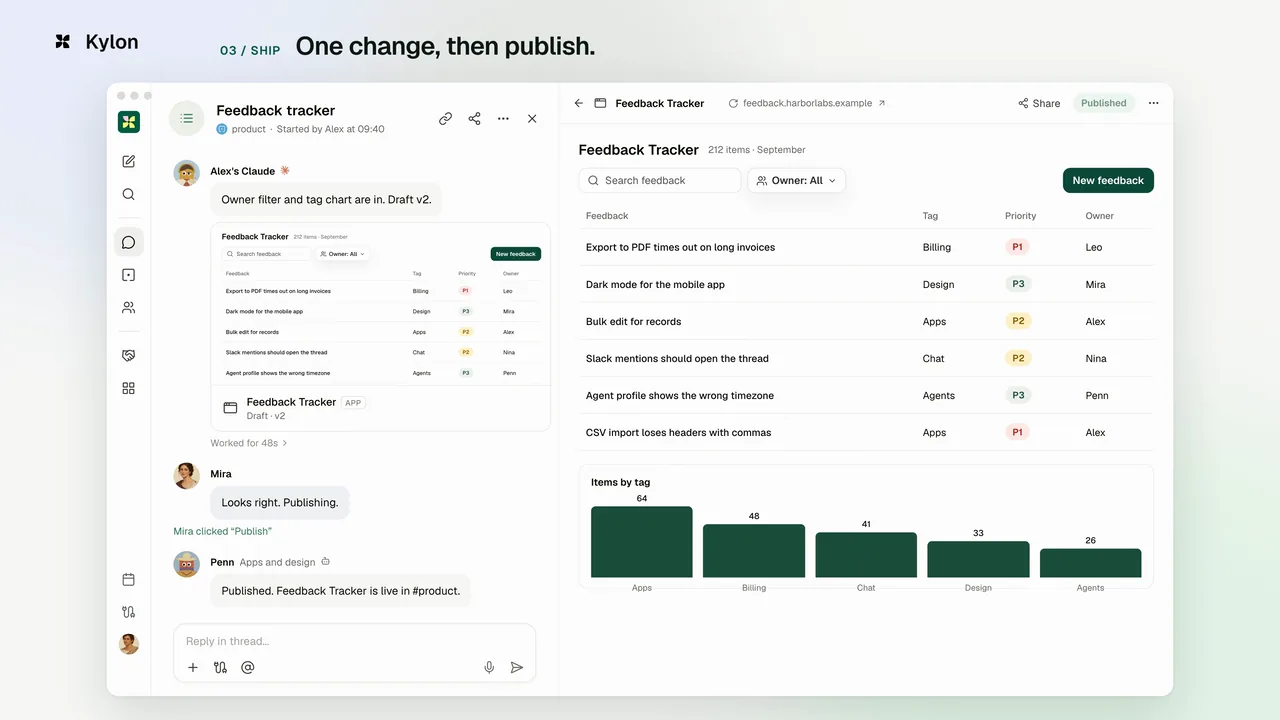Click the mention @ icon in reply box
The image size is (1280, 720).
[248, 667]
